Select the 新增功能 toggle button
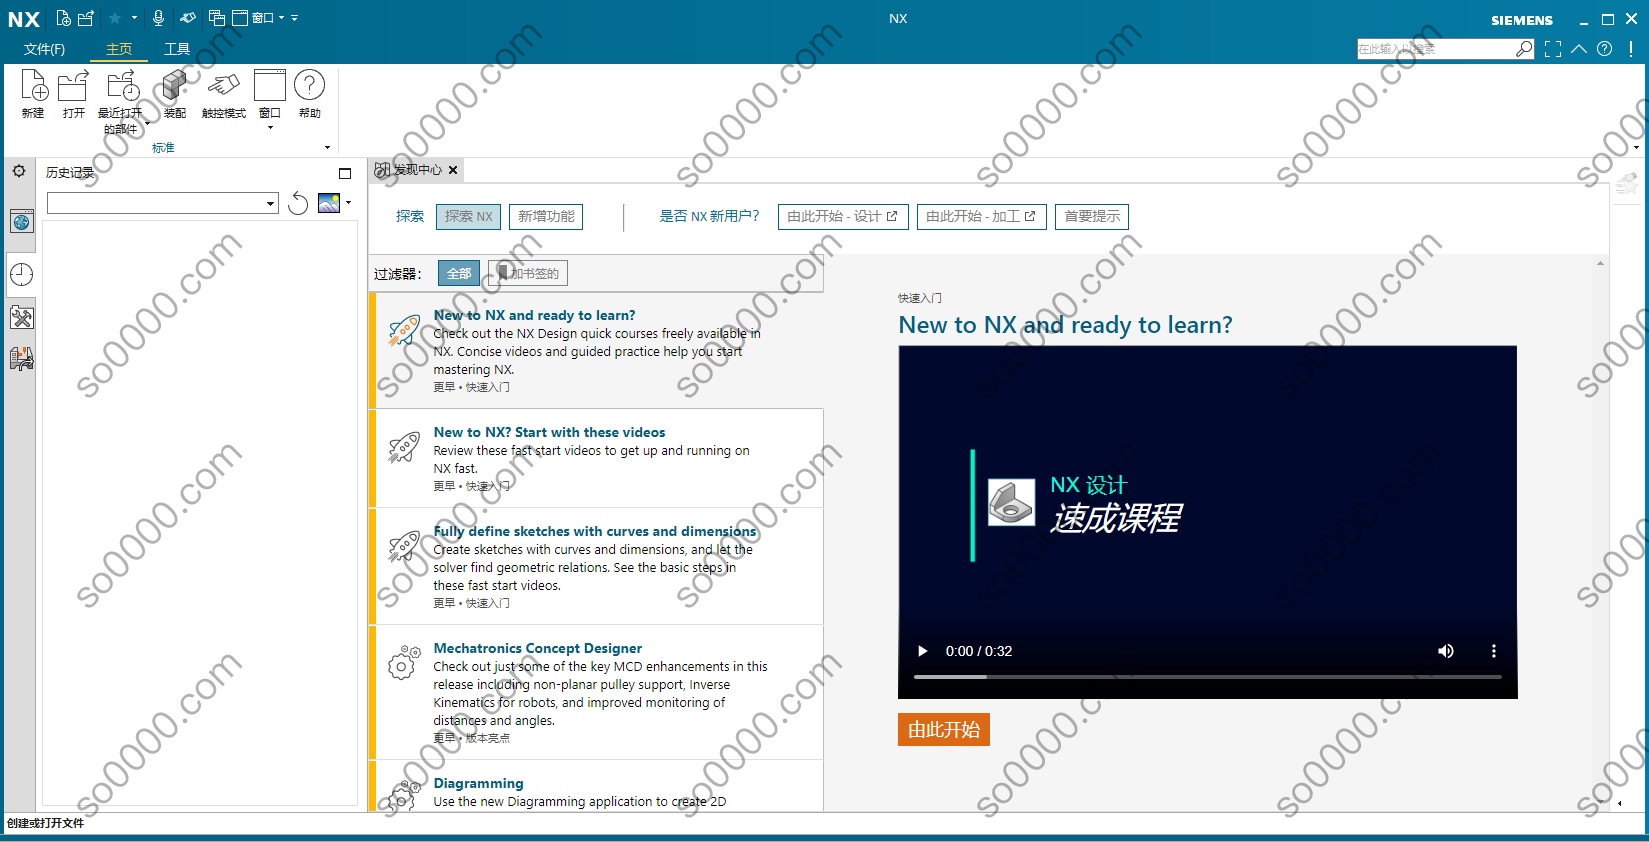 (546, 216)
